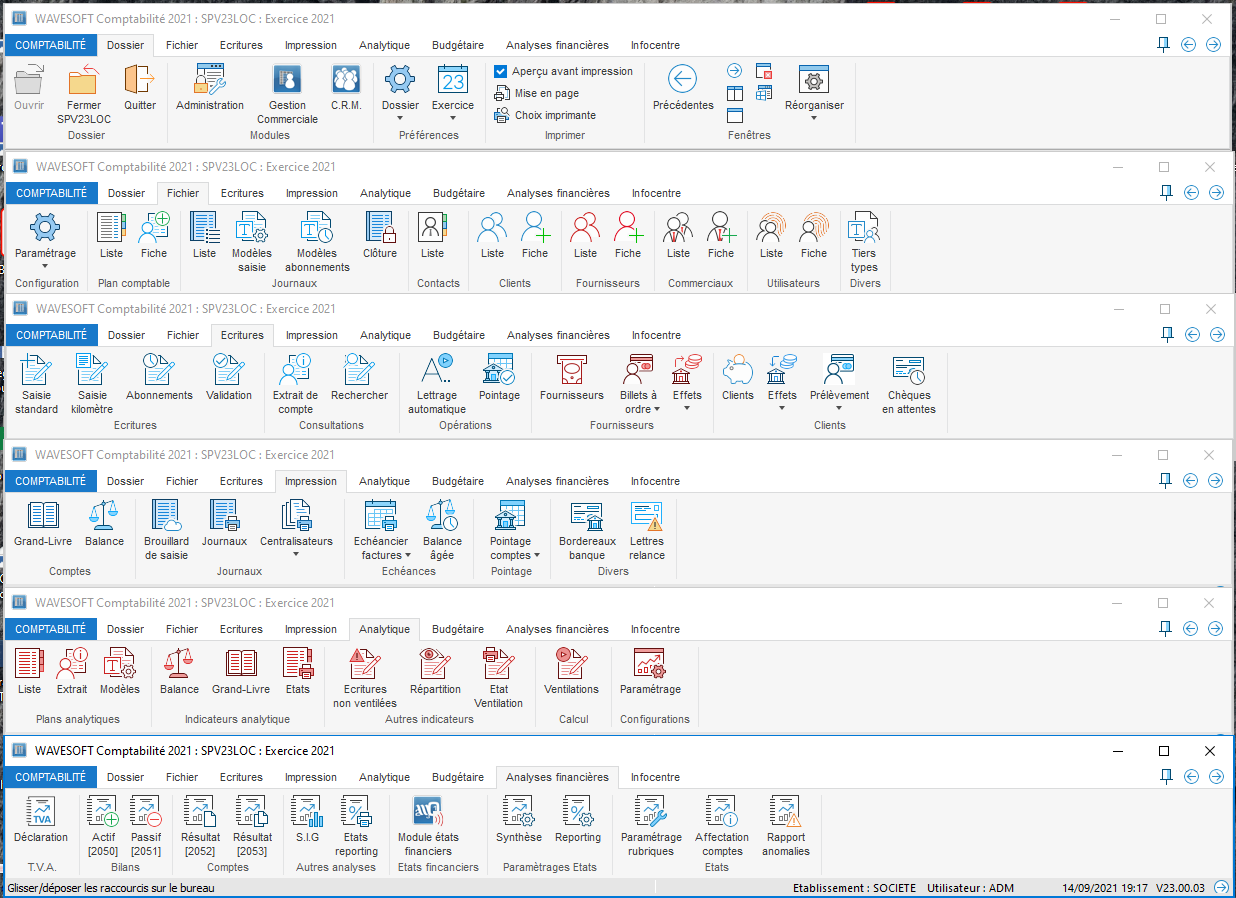Viewport: 1236px width, 898px height.
Task: Click Mise en page button
Action: point(537,93)
